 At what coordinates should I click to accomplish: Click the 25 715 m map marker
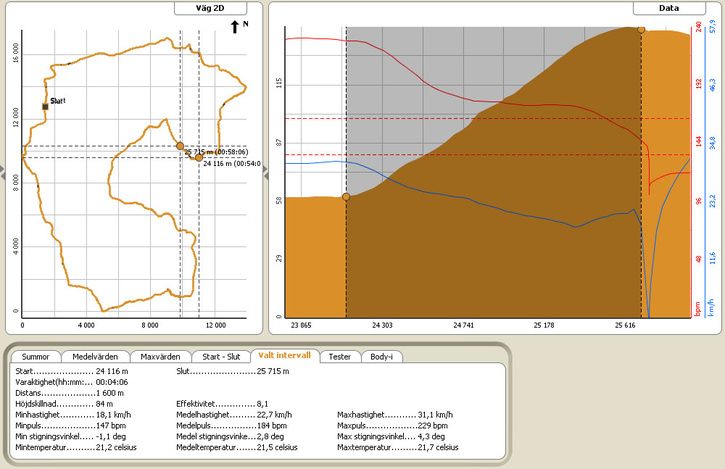click(x=180, y=146)
